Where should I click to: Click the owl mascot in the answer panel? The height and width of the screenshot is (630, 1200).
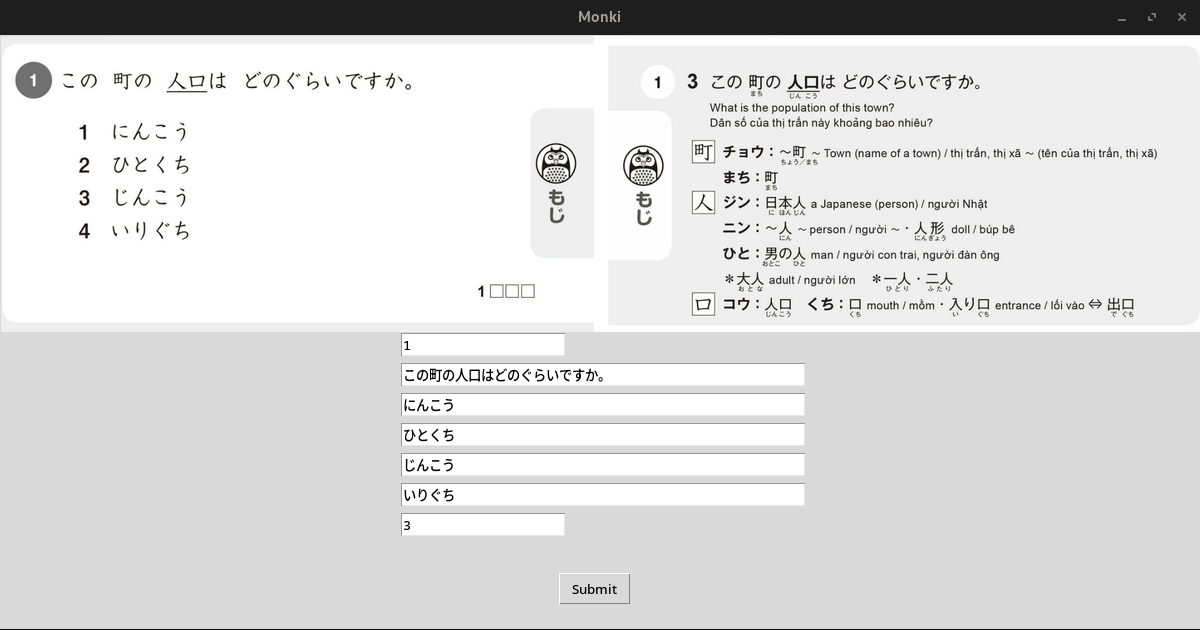[643, 166]
